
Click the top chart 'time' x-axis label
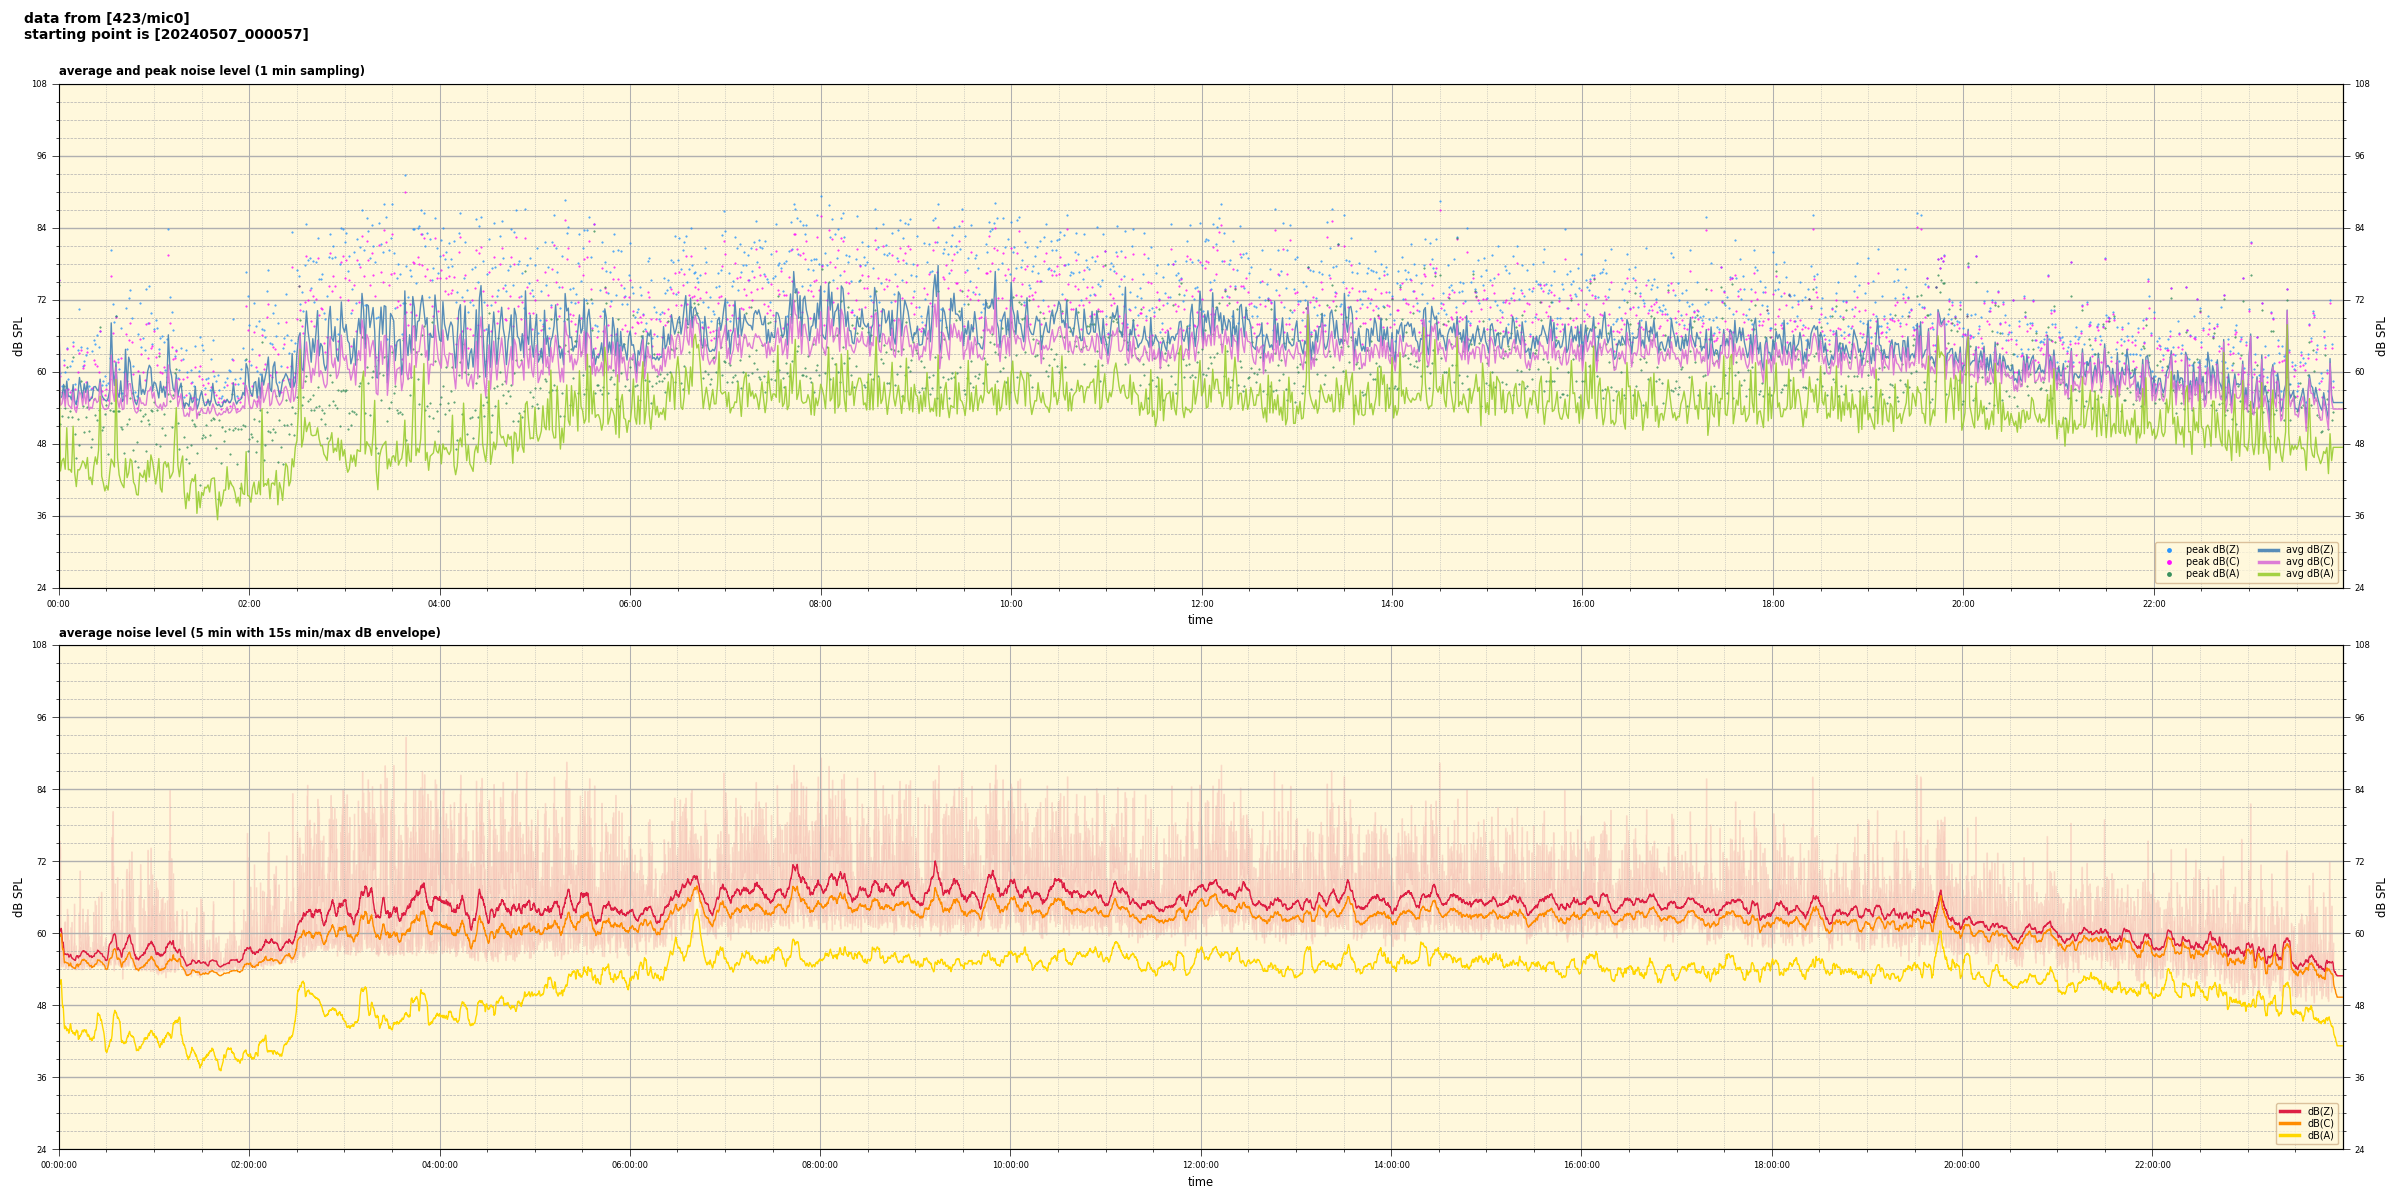tap(1200, 620)
